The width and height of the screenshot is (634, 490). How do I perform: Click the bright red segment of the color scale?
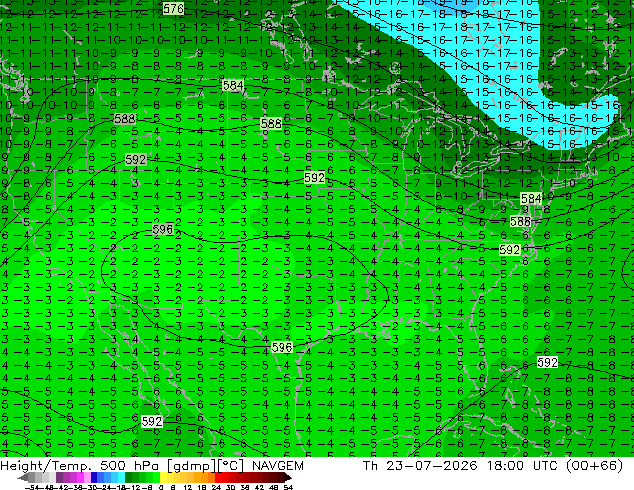point(218,477)
